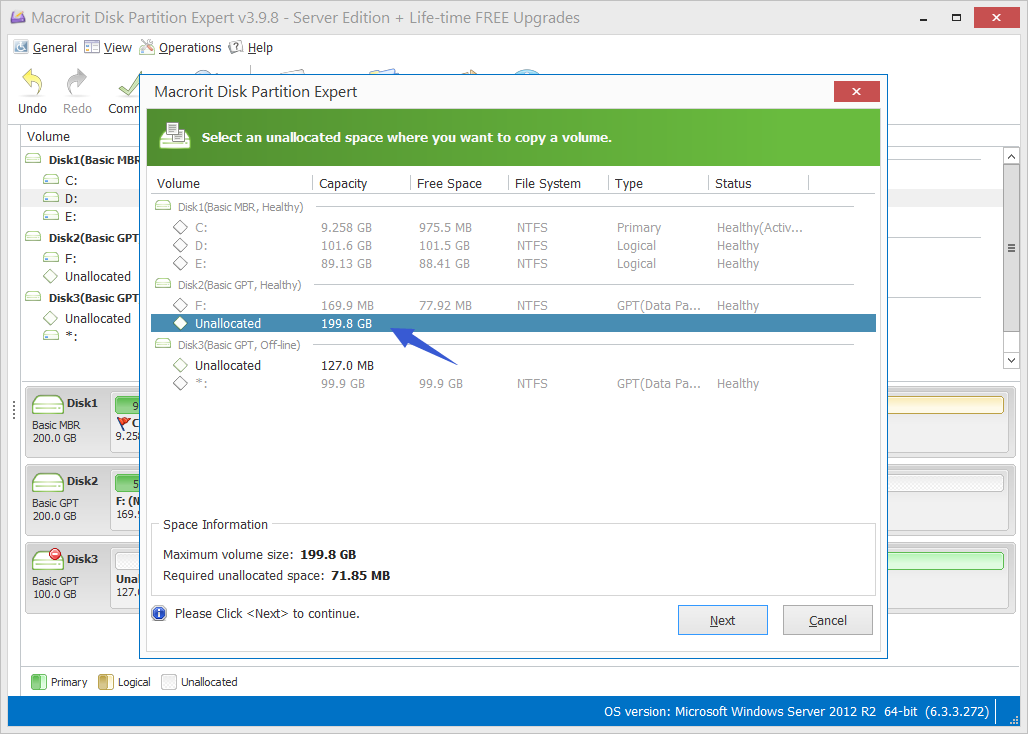
Task: Click the dialog's Volume column header
Action: pos(232,184)
